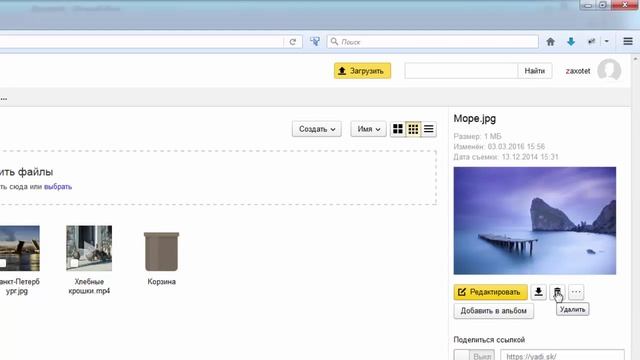The height and width of the screenshot is (360, 640).
Task: Switch to list view
Action: click(x=429, y=129)
